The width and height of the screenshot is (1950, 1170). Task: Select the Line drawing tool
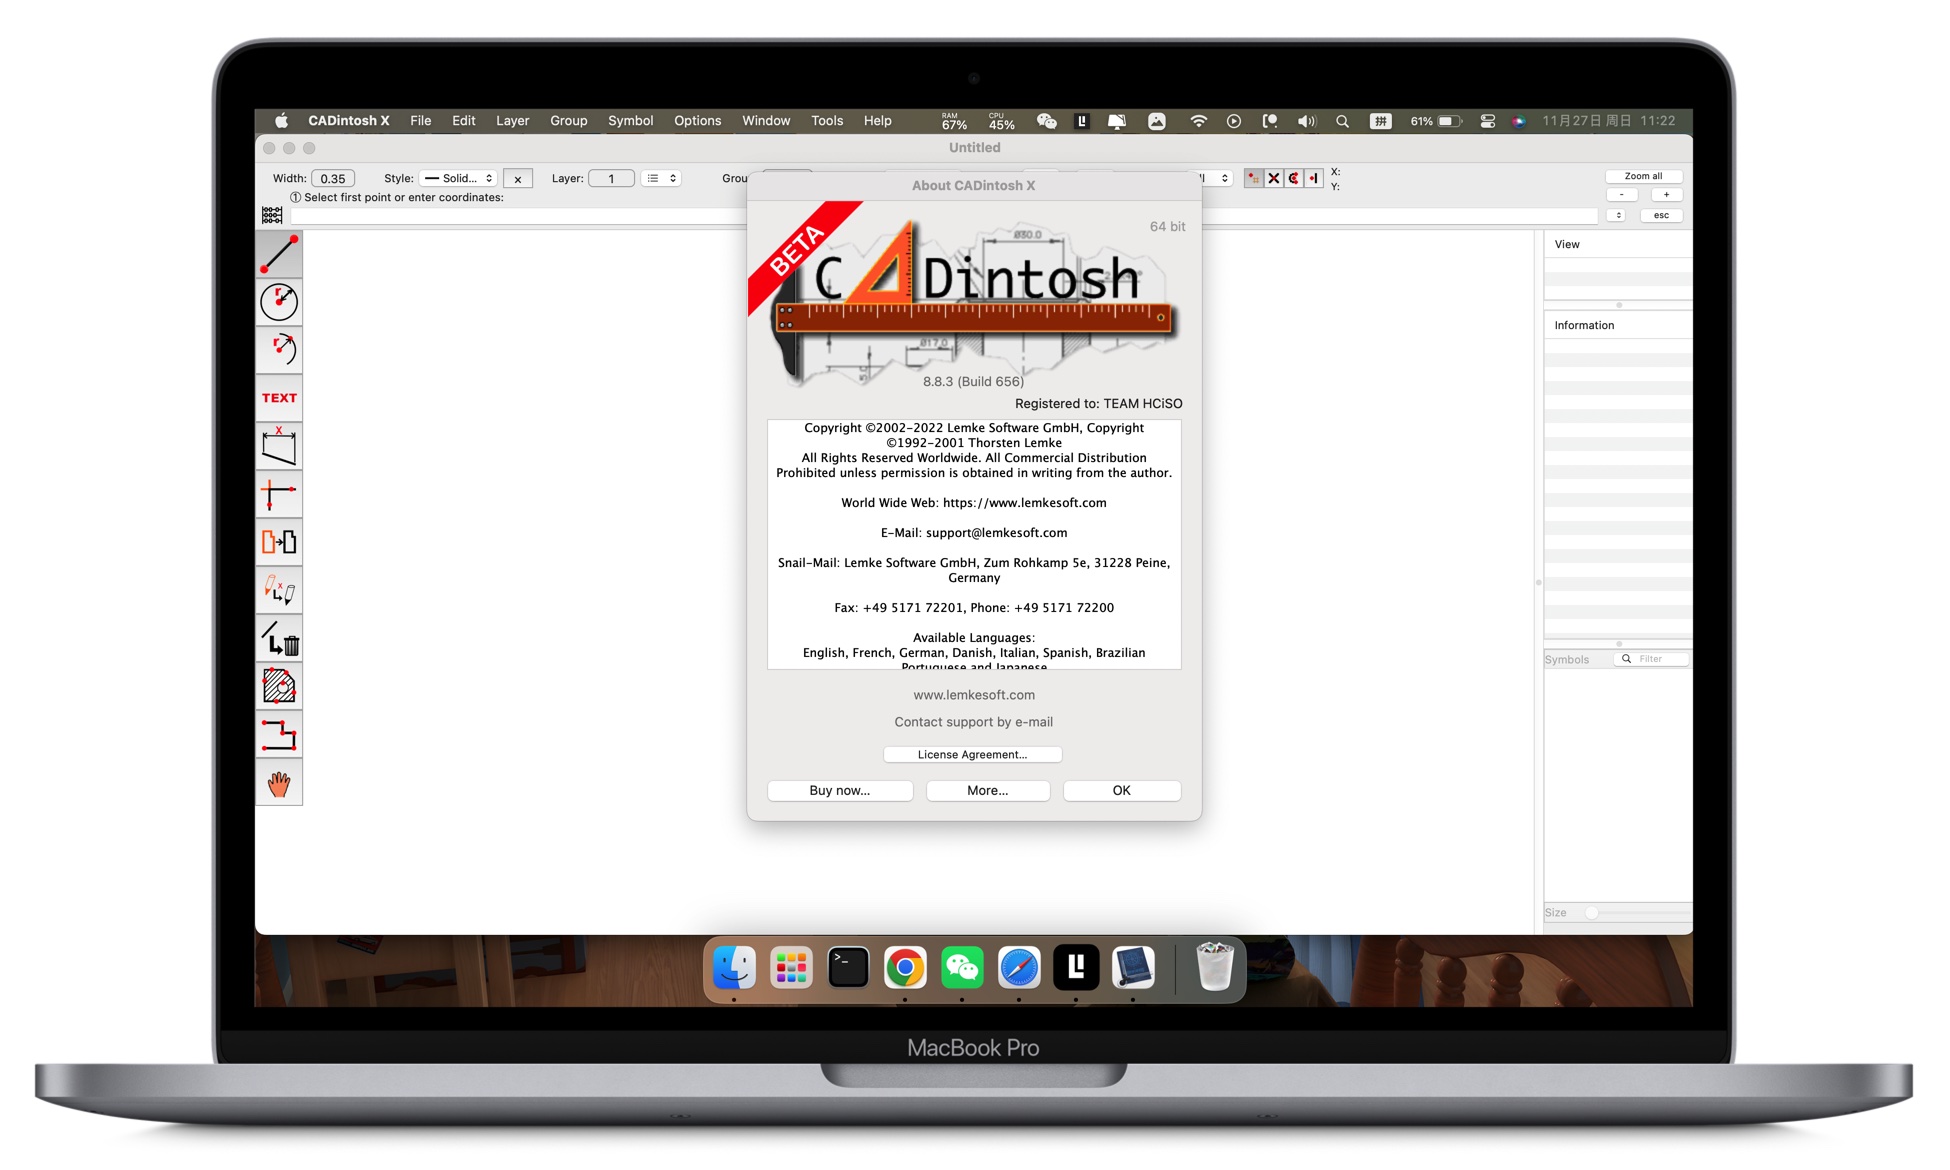pyautogui.click(x=279, y=254)
